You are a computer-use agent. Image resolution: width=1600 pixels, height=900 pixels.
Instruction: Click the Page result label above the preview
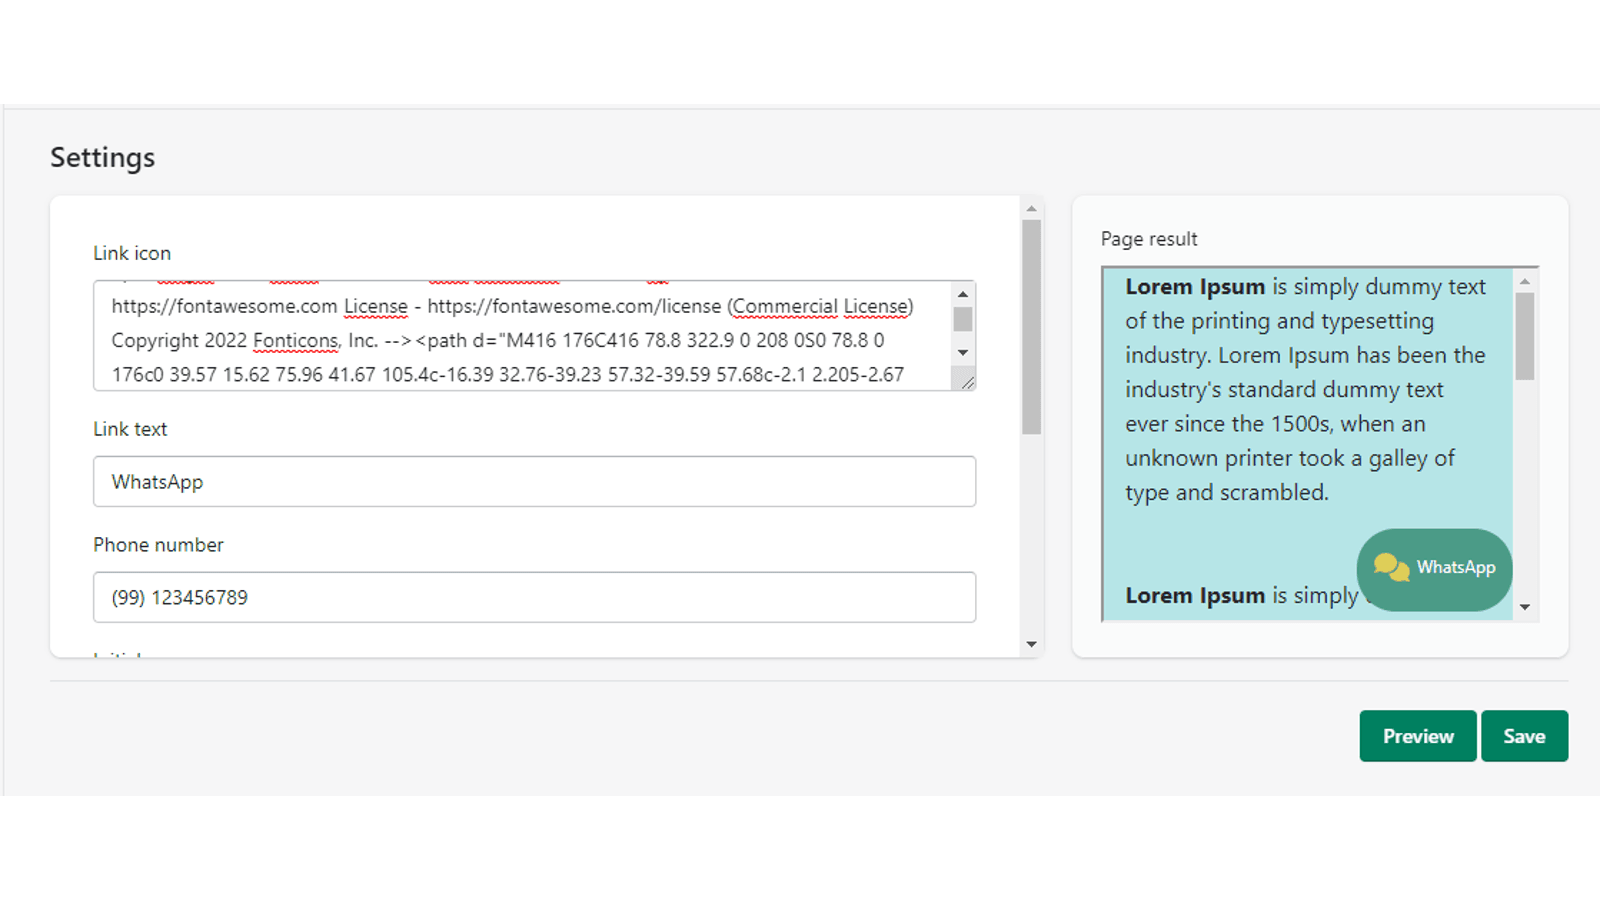[x=1148, y=239]
